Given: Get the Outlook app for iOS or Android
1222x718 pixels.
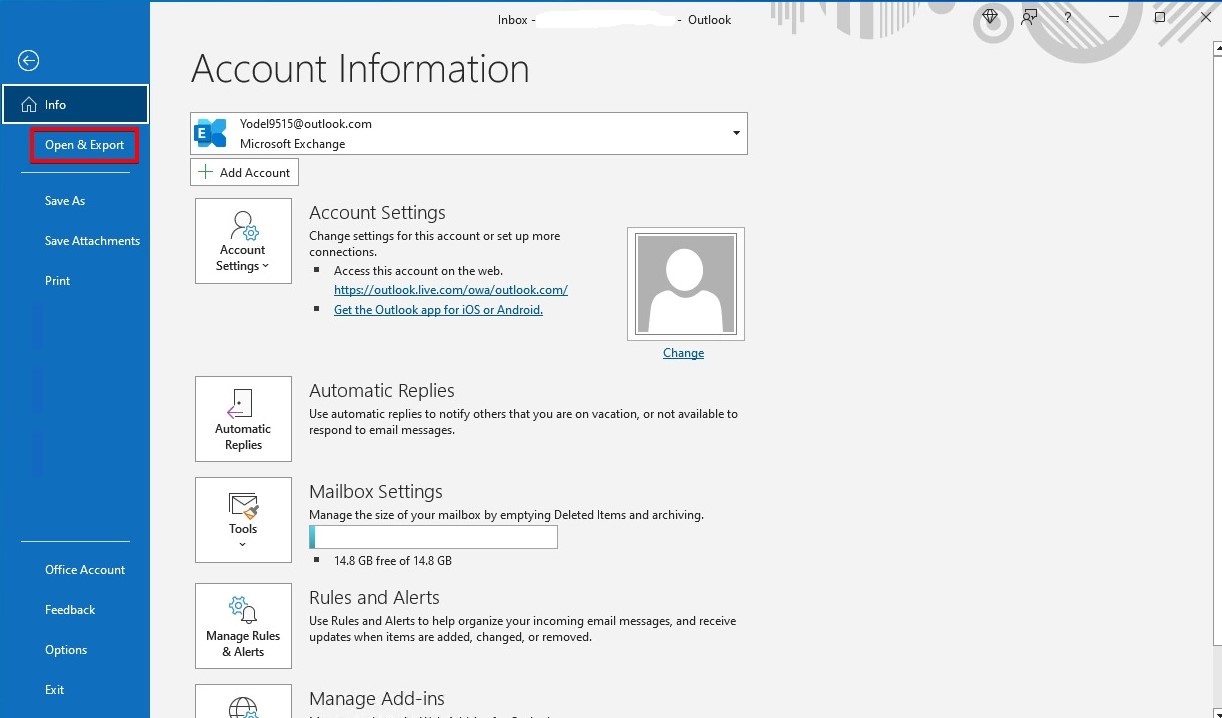Looking at the screenshot, I should click(x=438, y=310).
